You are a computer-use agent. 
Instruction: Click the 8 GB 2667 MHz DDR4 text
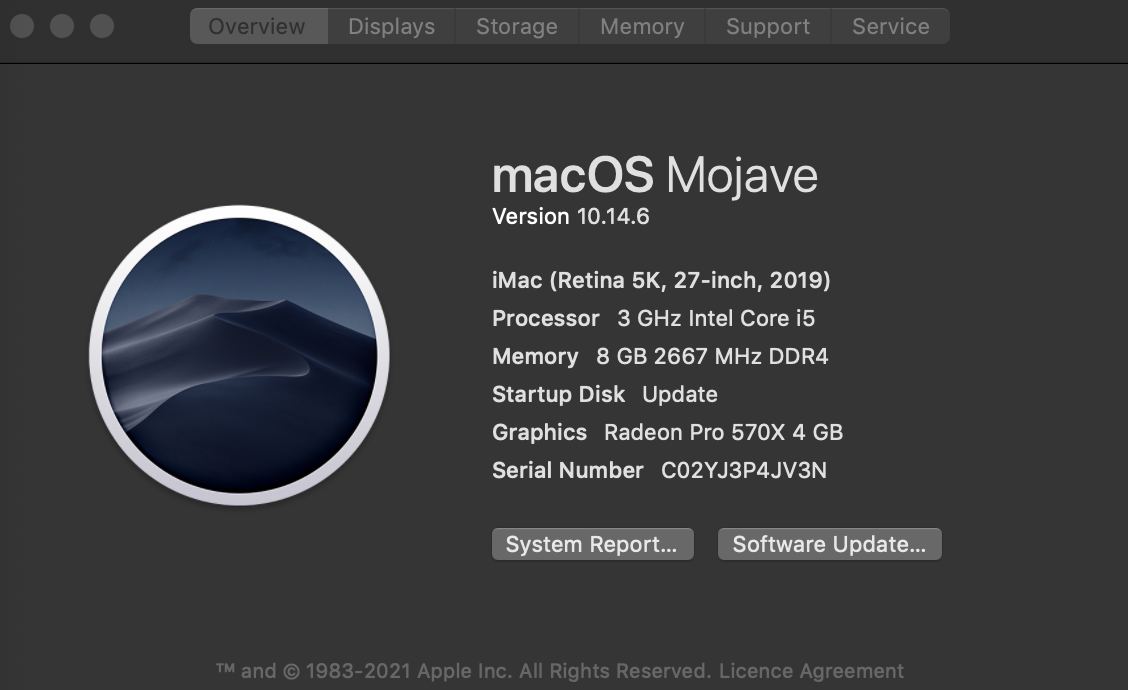tap(712, 356)
